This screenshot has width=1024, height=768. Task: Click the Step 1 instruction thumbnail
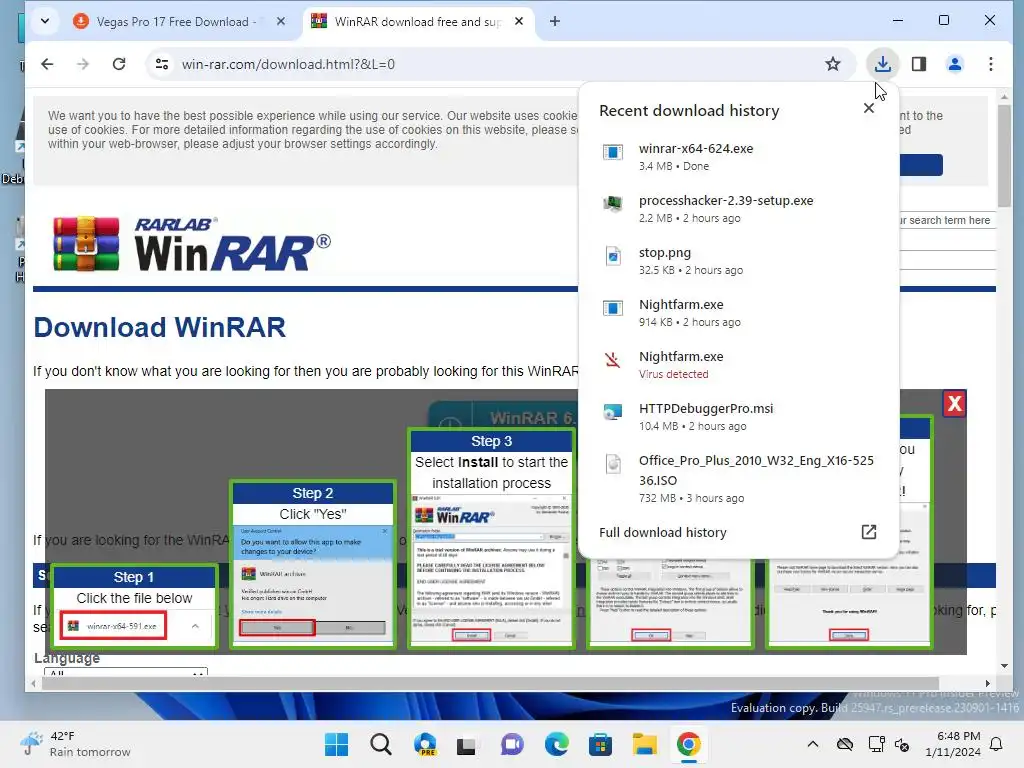tap(134, 606)
